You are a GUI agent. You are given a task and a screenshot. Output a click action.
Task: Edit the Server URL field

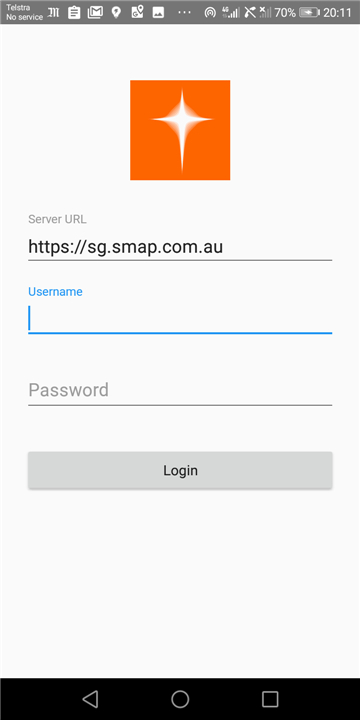180,247
